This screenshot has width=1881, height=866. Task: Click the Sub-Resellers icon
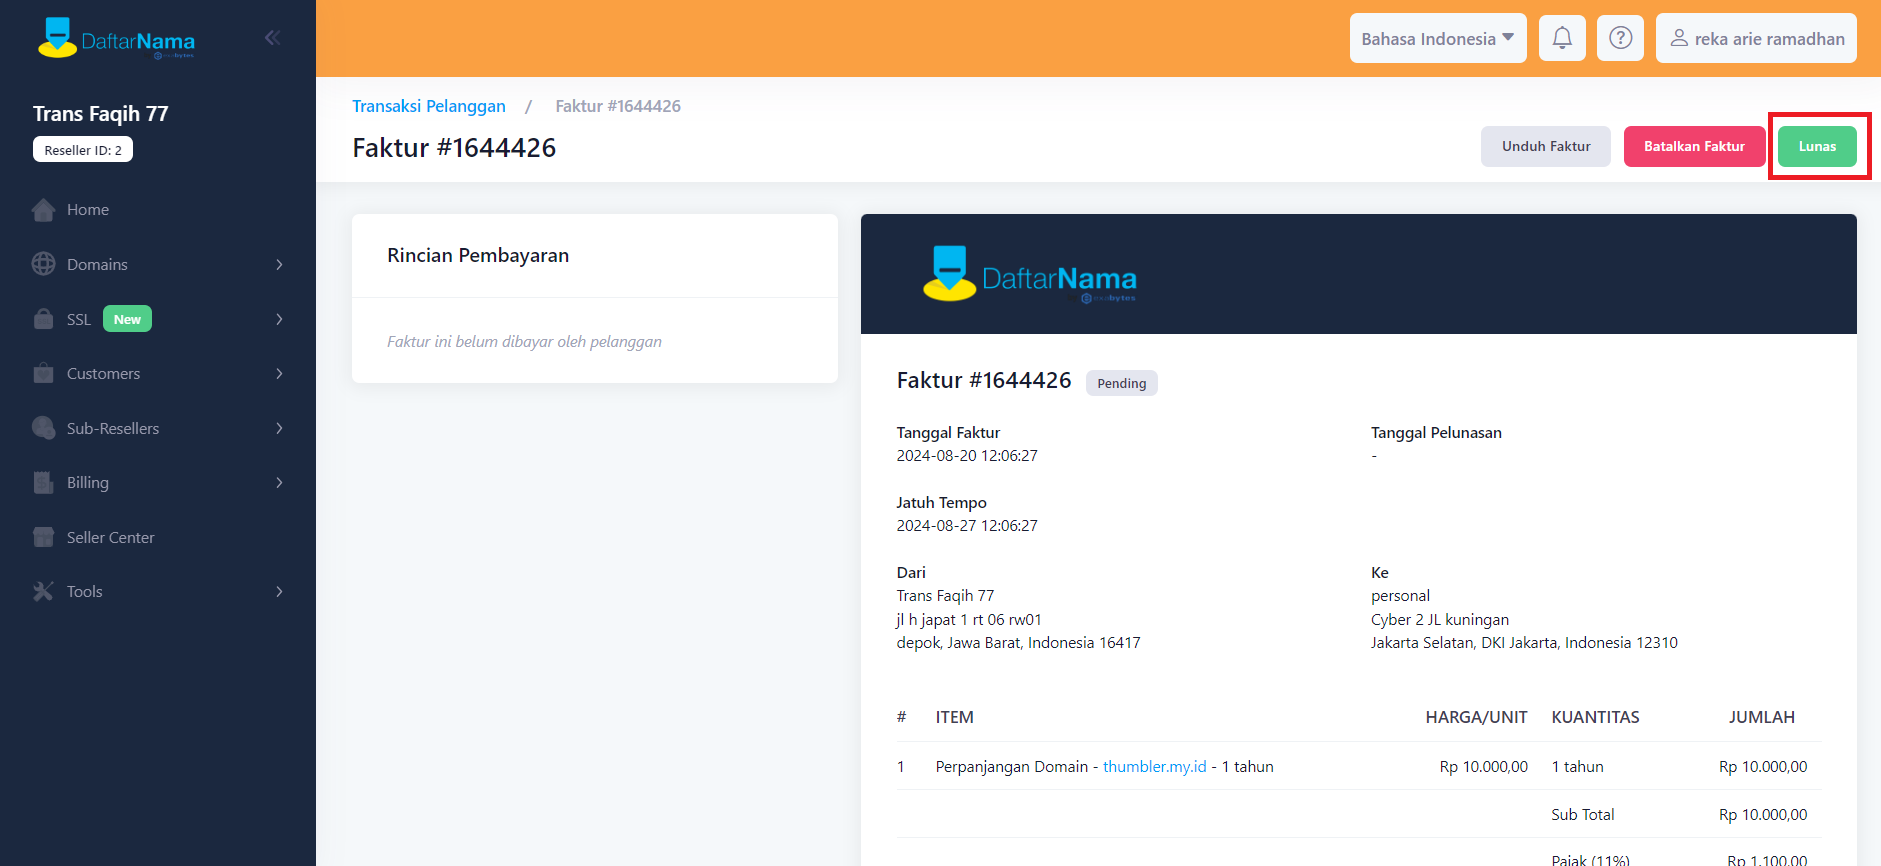point(43,428)
